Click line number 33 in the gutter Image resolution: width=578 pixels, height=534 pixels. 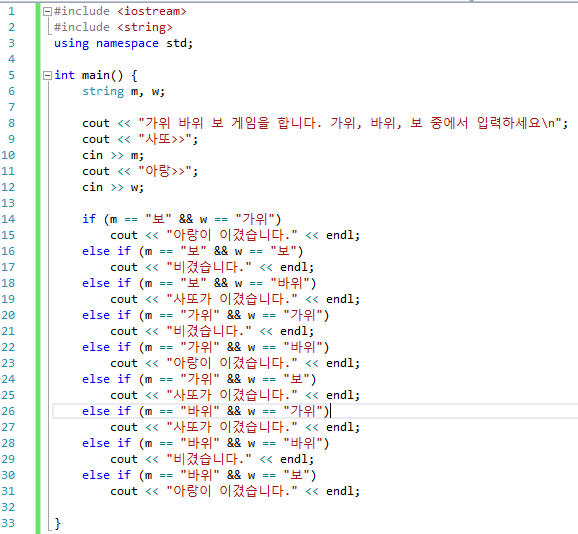(x=8, y=523)
